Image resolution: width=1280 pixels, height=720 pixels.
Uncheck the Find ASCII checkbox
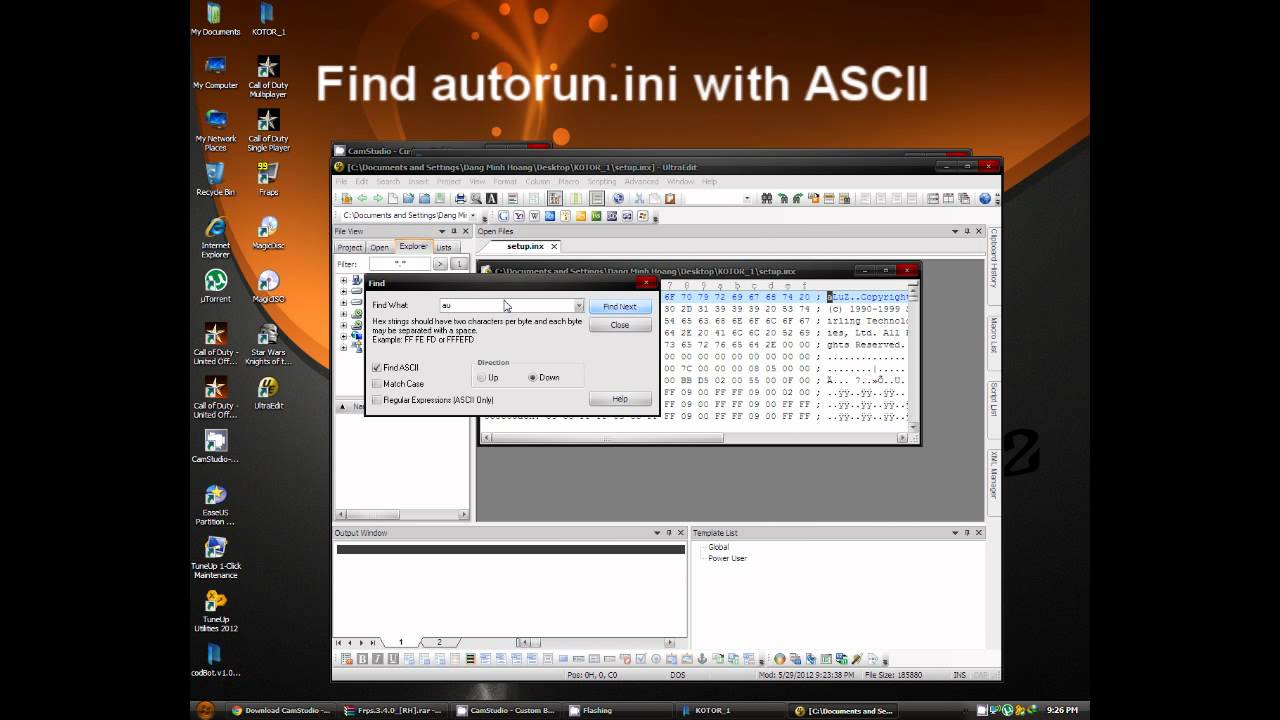pos(376,368)
